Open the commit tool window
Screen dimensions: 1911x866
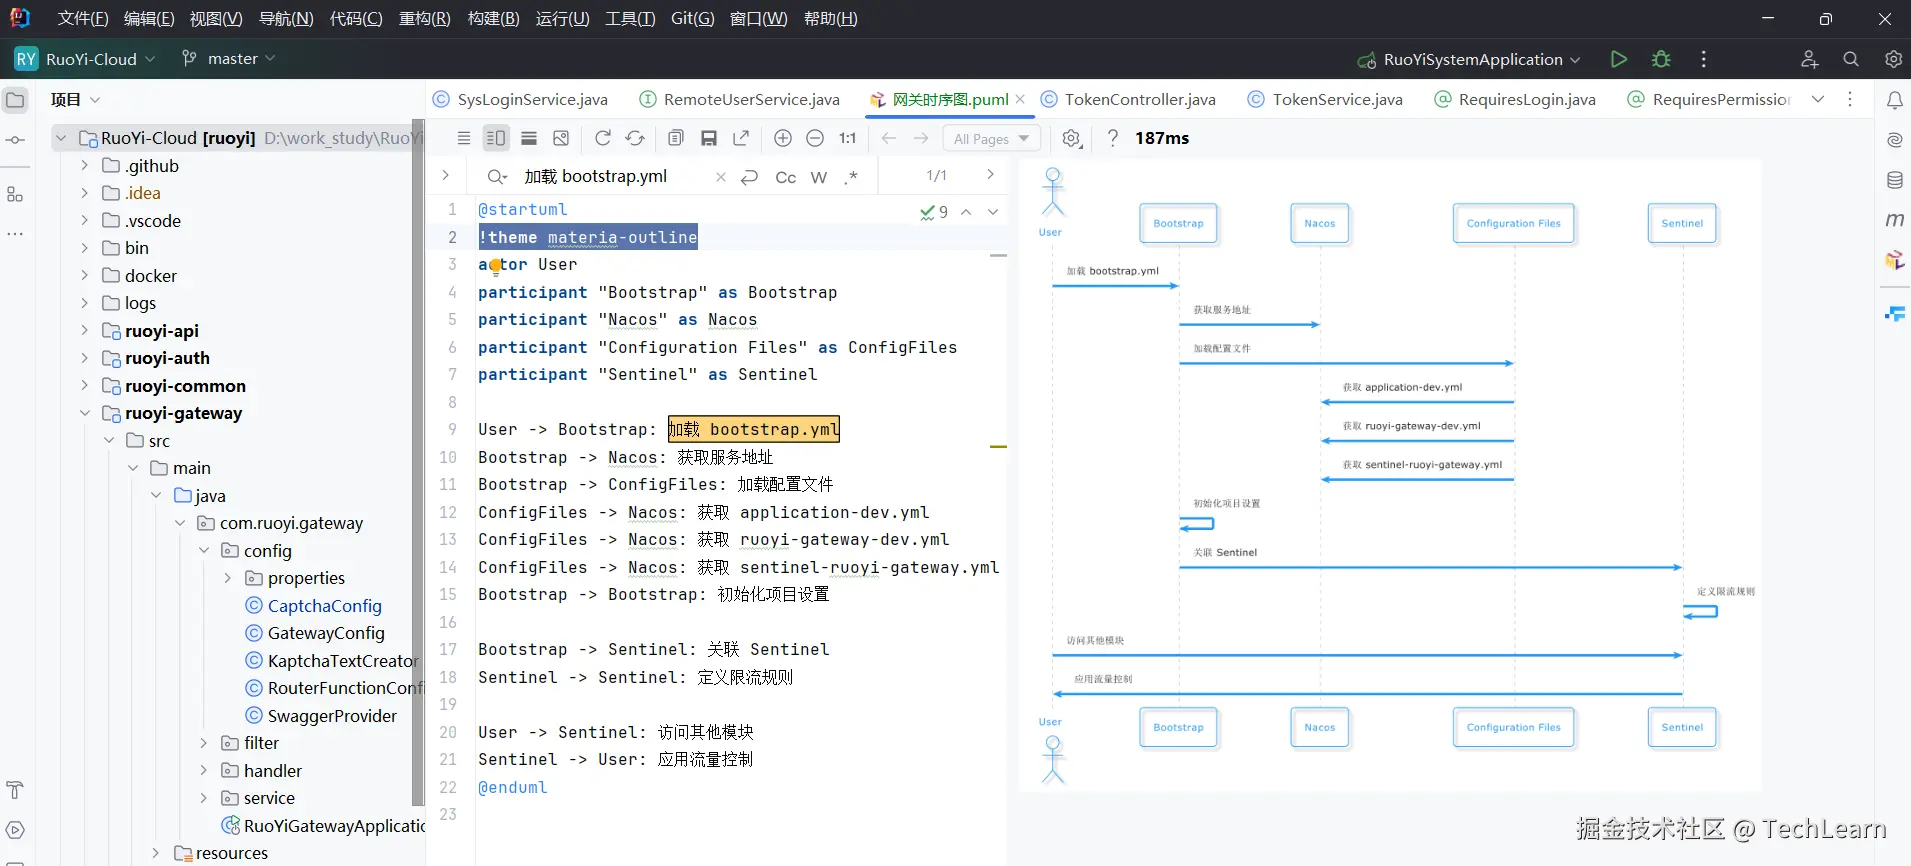15,140
